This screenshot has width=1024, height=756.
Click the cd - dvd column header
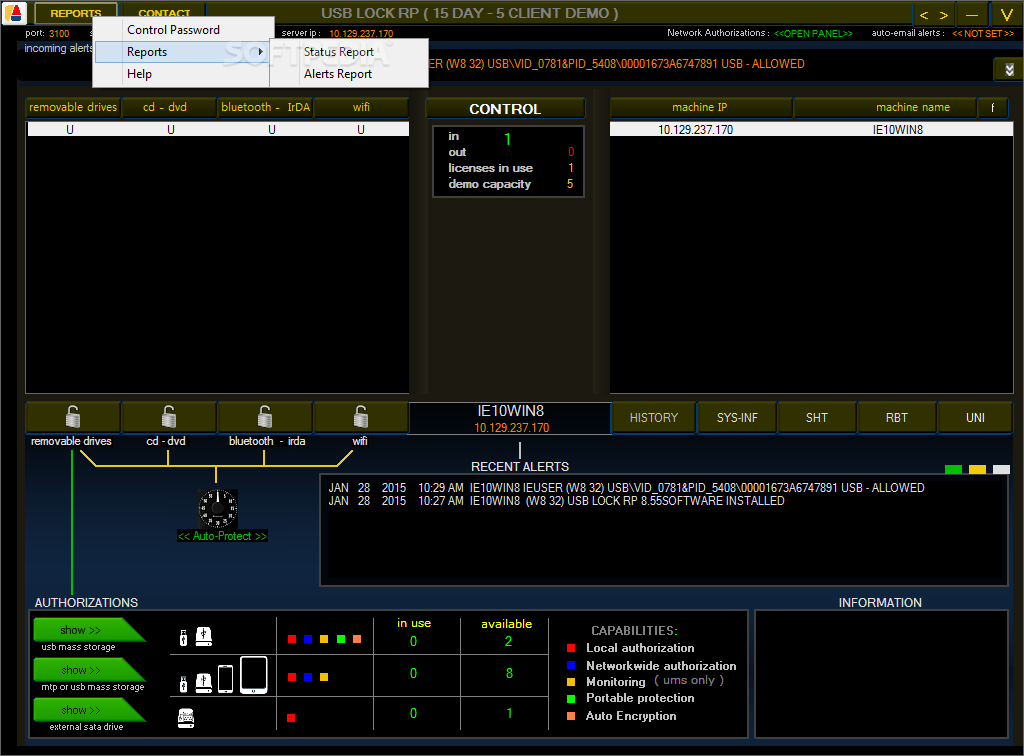point(169,108)
